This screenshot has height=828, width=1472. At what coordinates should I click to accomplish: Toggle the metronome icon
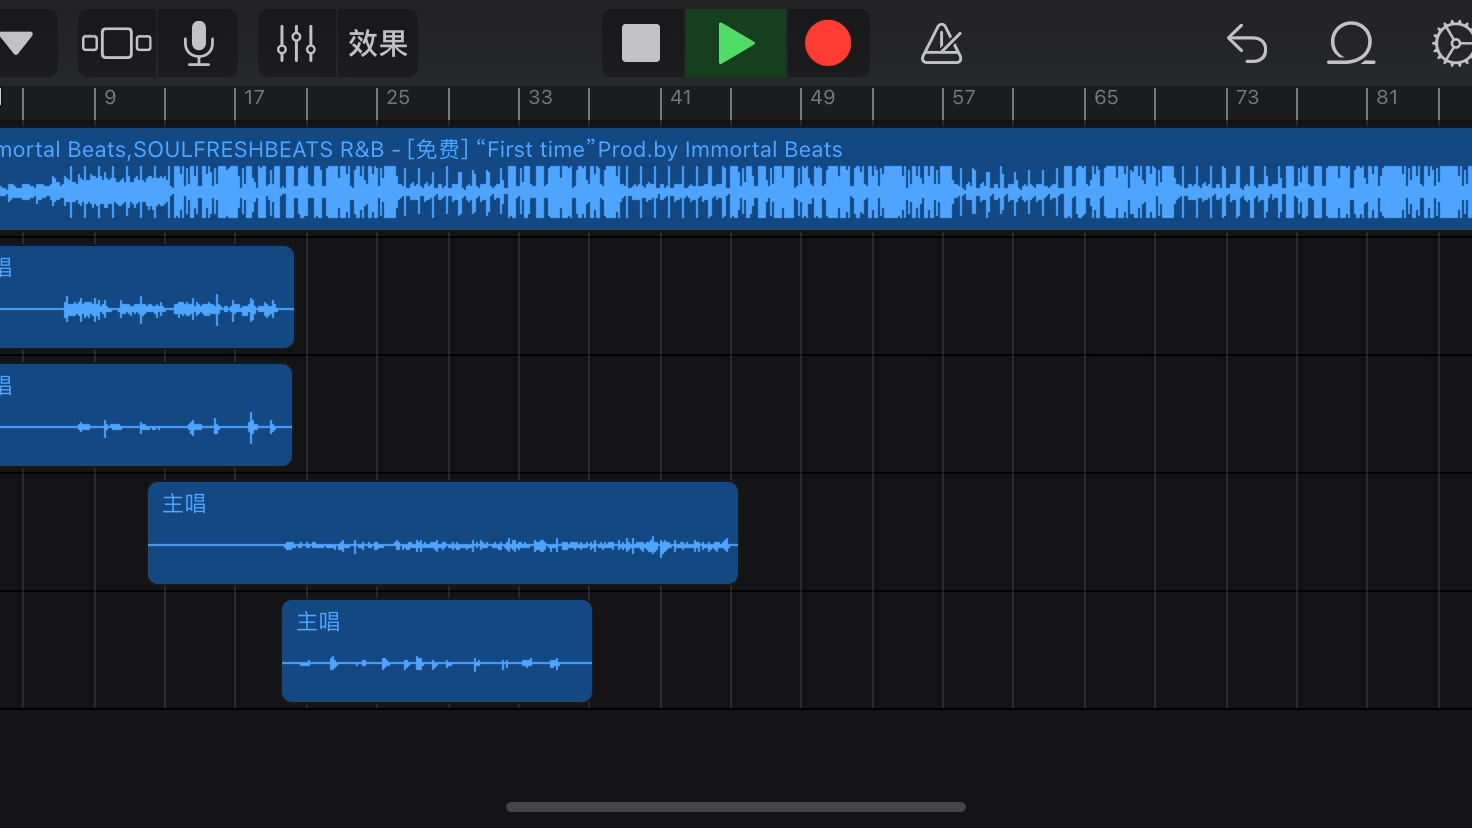tap(941, 43)
